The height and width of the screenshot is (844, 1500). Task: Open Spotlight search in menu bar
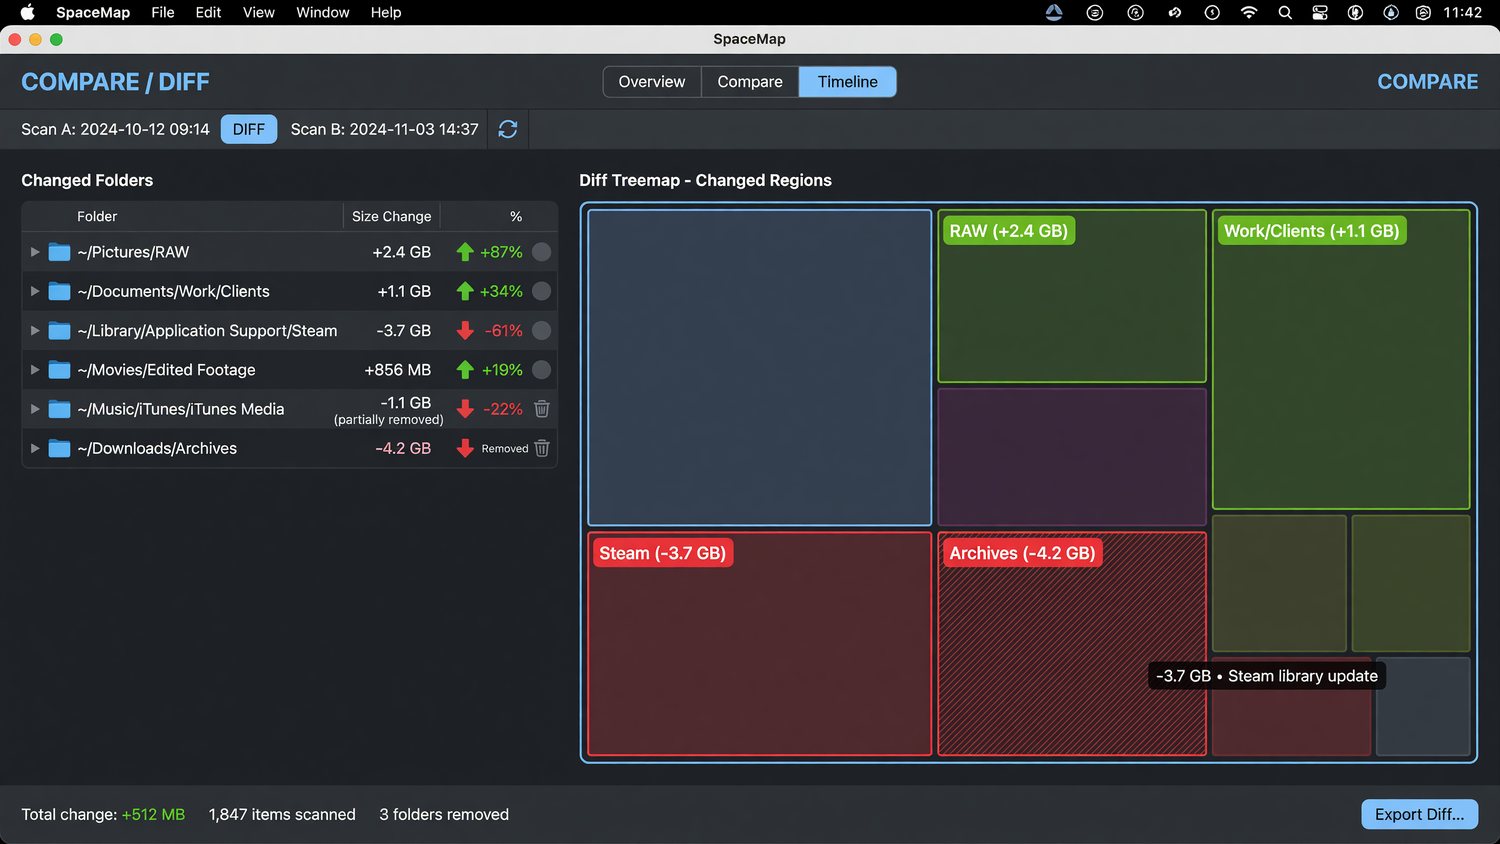(1285, 13)
